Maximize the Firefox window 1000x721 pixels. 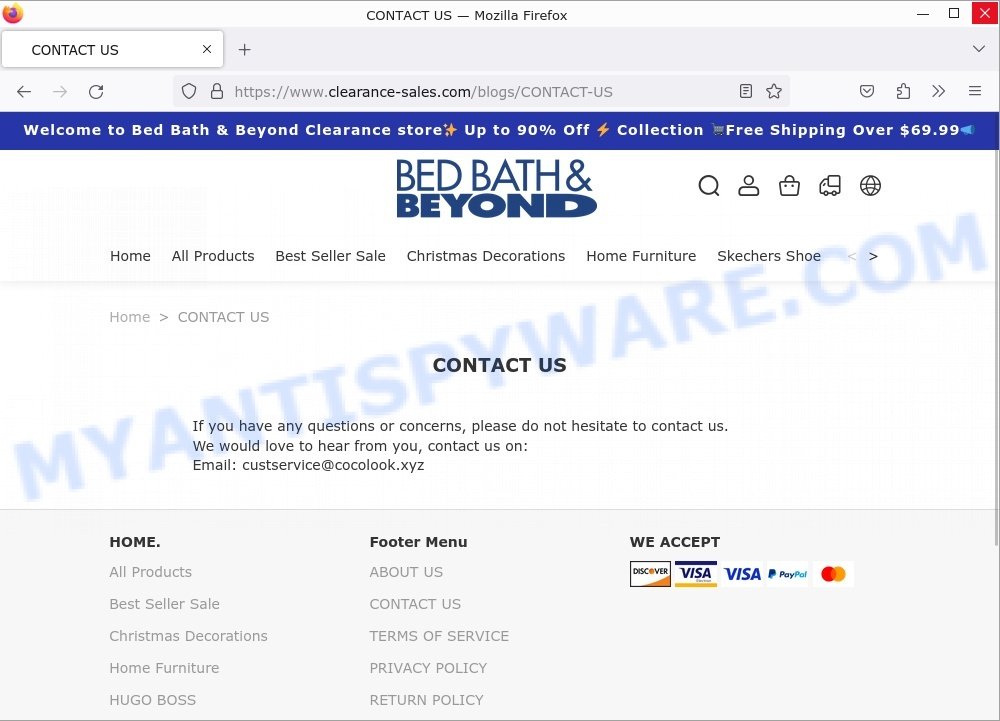click(953, 13)
